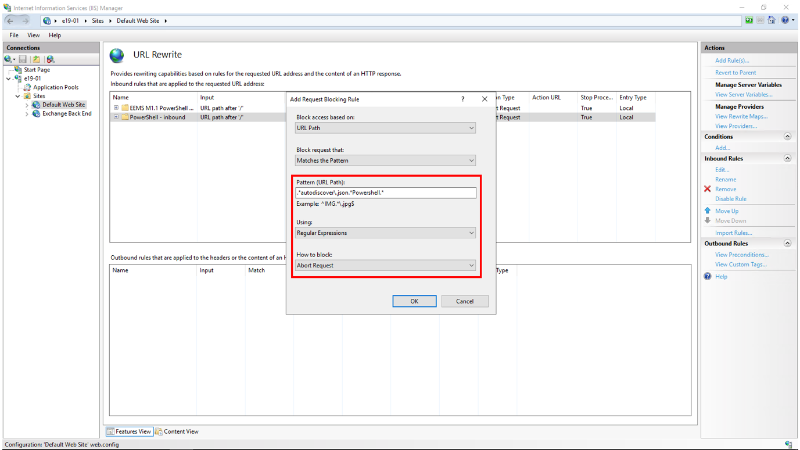Collapse the Conditions section in Actions
Screen dimensions: 800x450
click(788, 137)
